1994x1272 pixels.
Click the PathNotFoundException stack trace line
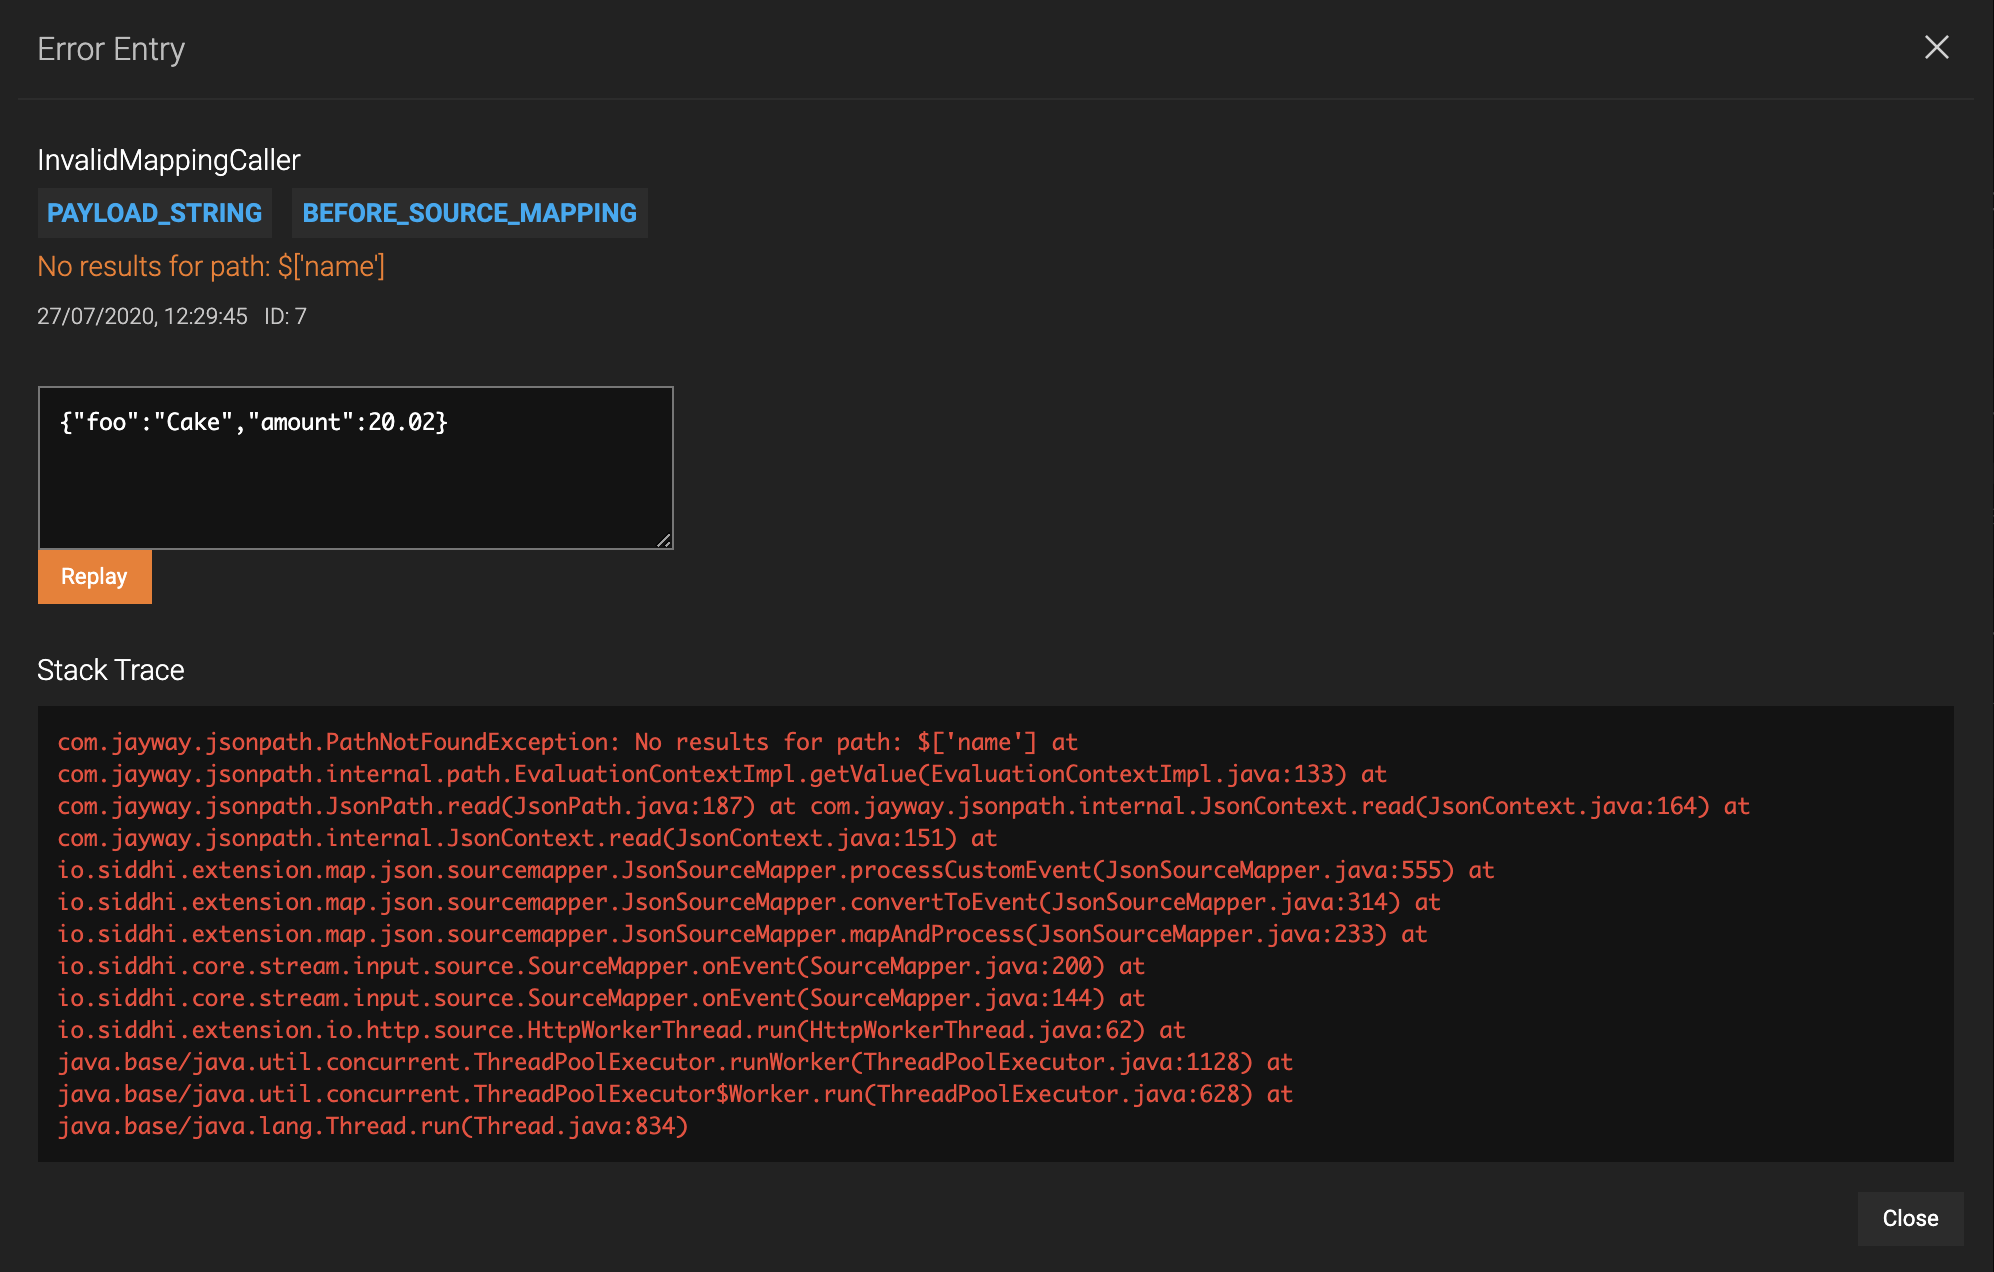(x=567, y=742)
